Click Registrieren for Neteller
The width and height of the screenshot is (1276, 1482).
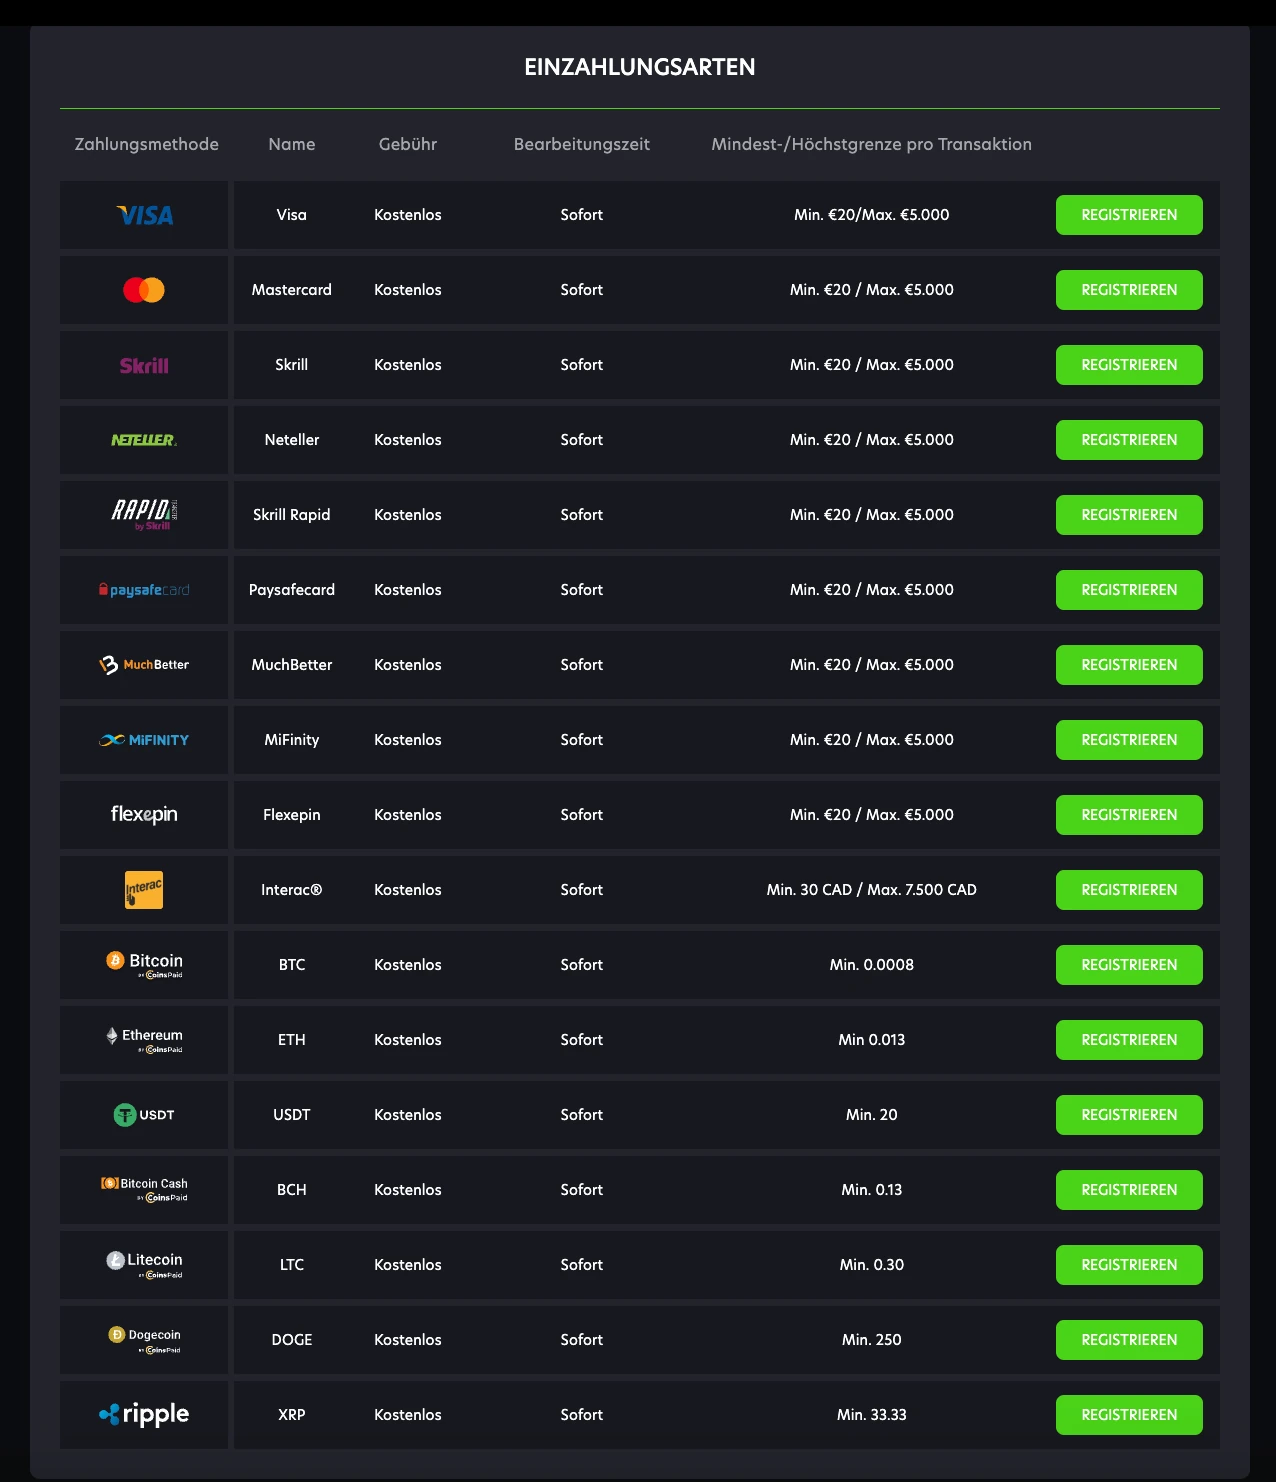[1129, 440]
